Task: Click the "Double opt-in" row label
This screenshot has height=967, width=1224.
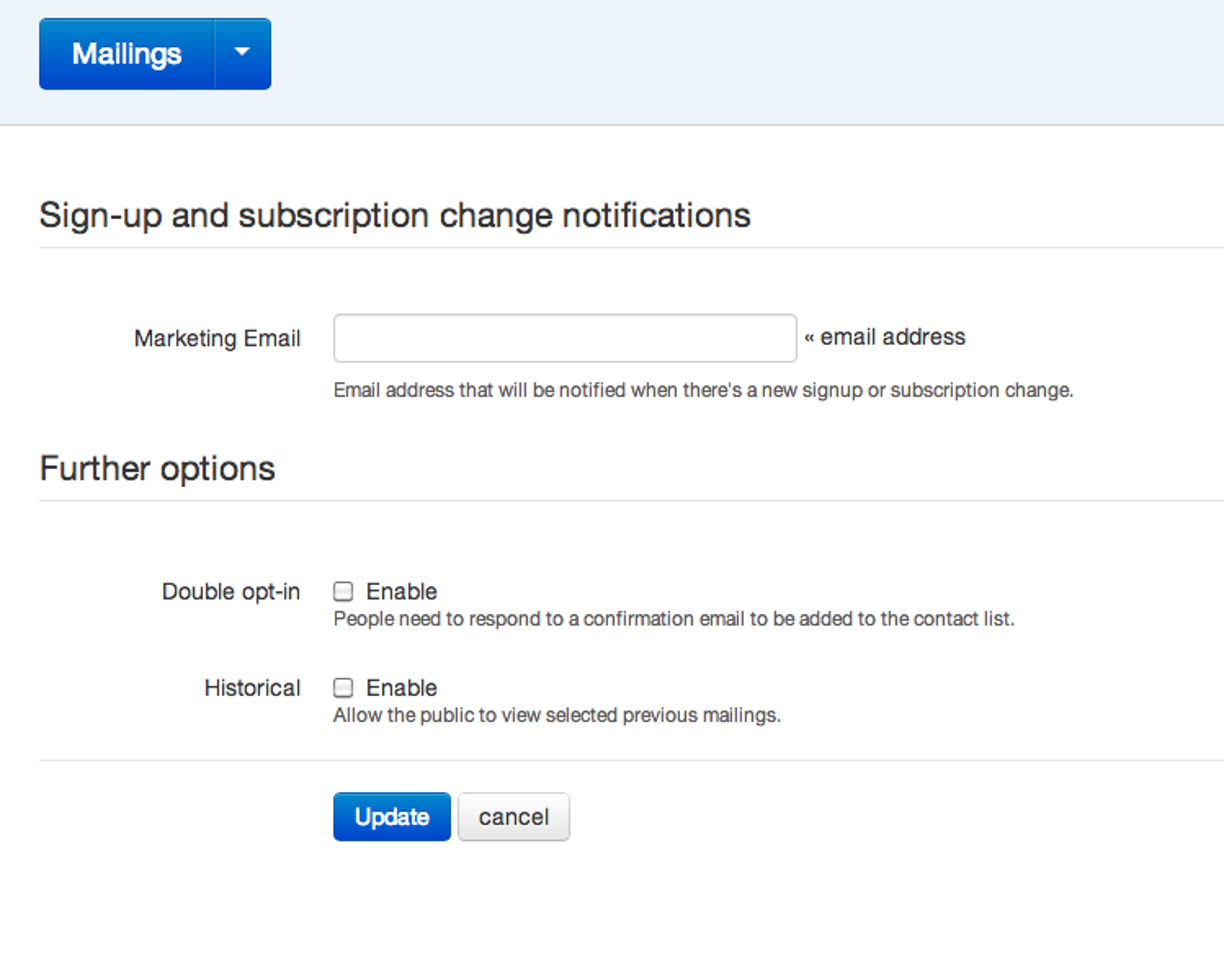Action: click(230, 591)
